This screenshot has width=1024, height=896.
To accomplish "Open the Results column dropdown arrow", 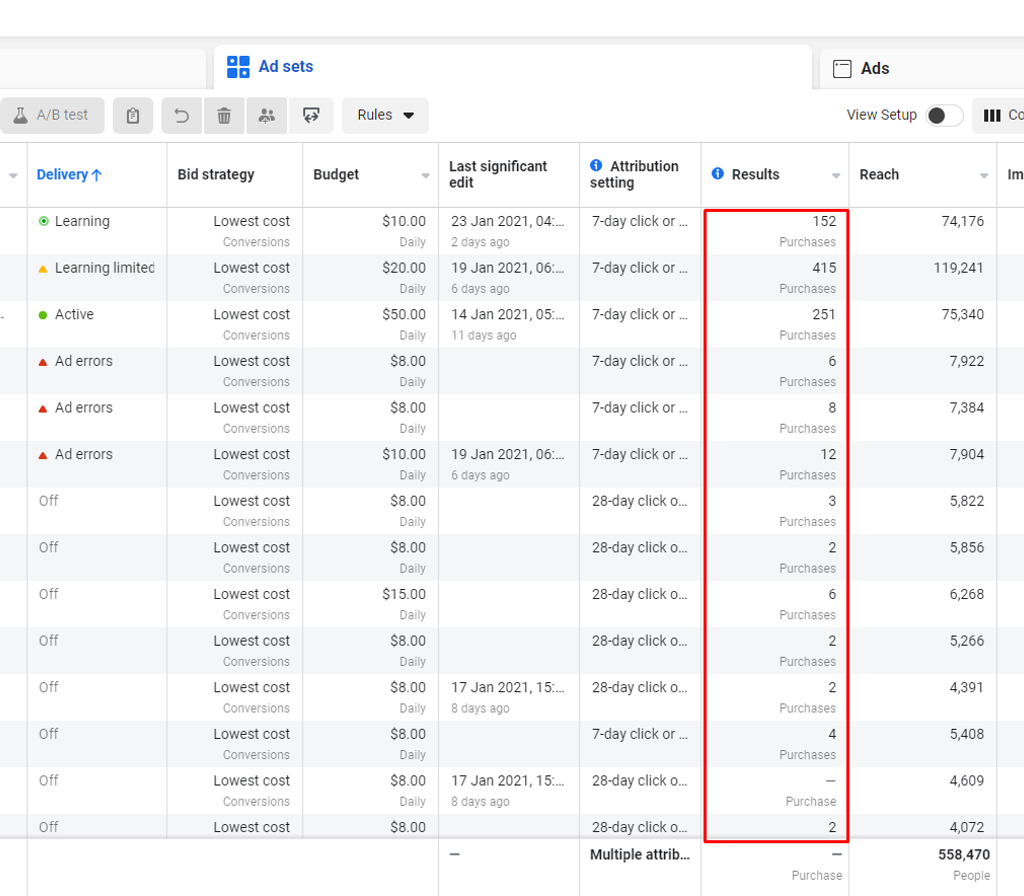I will pyautogui.click(x=836, y=176).
